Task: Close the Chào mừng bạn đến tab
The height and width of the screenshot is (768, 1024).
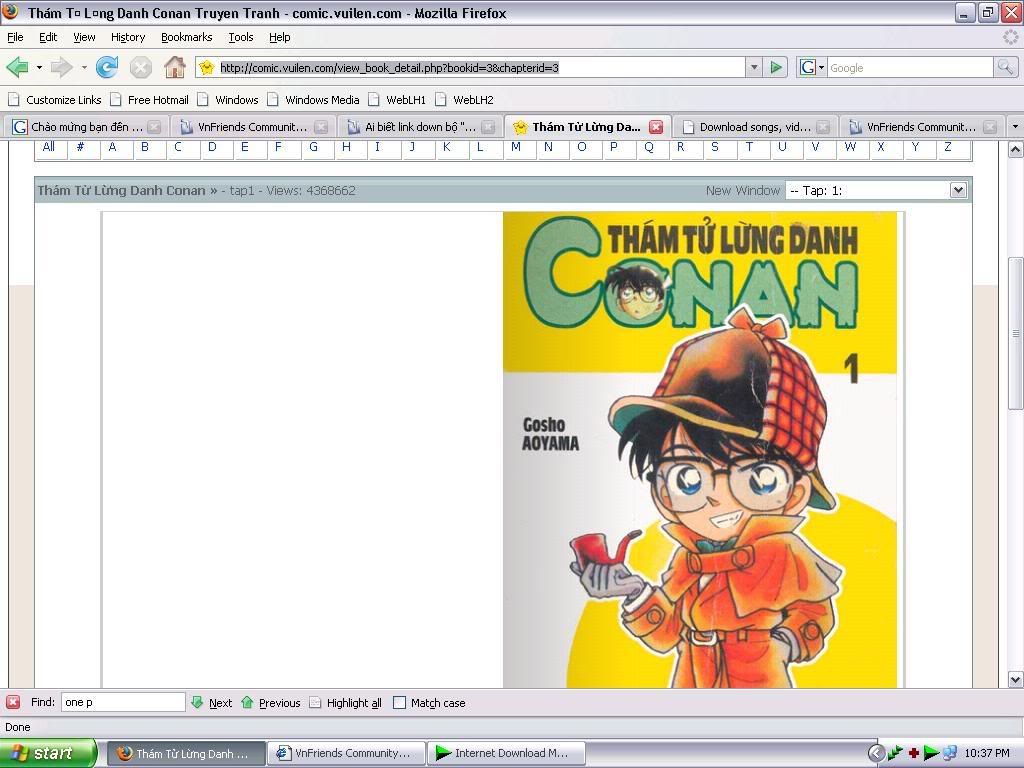Action: coord(154,127)
